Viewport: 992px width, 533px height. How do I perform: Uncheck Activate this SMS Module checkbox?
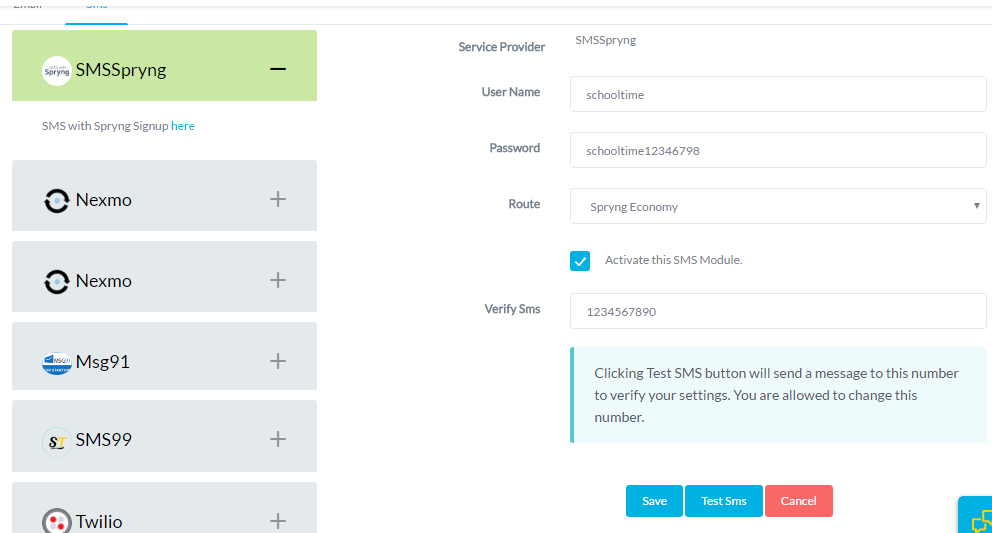pos(580,261)
